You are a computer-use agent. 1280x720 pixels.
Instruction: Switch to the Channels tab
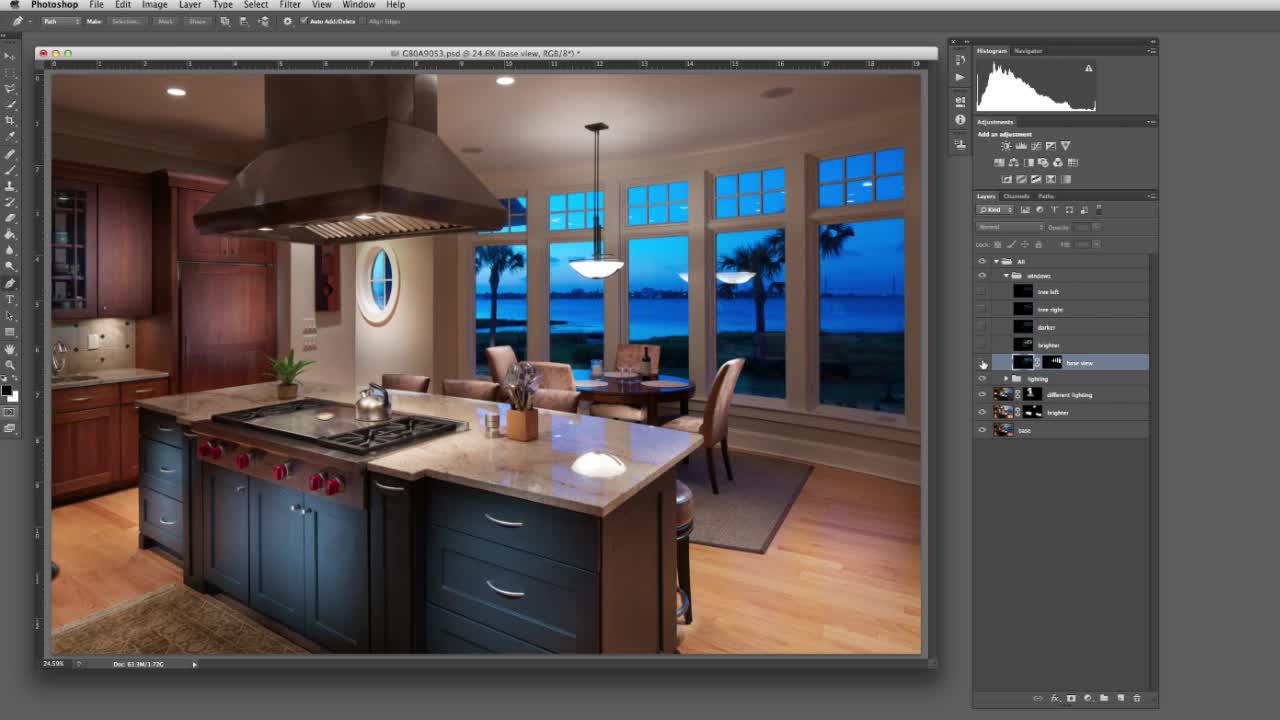[1016, 196]
